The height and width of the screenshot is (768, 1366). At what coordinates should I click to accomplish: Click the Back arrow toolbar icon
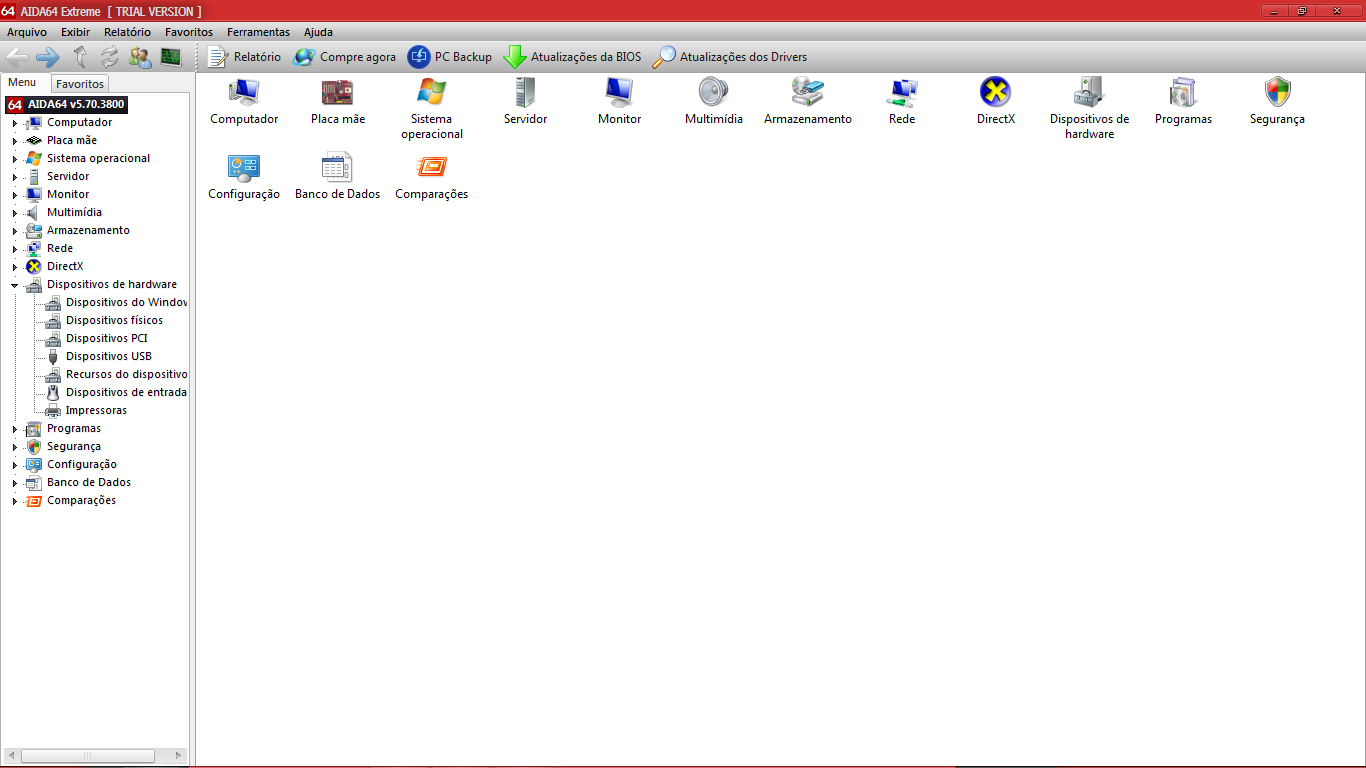pos(18,57)
